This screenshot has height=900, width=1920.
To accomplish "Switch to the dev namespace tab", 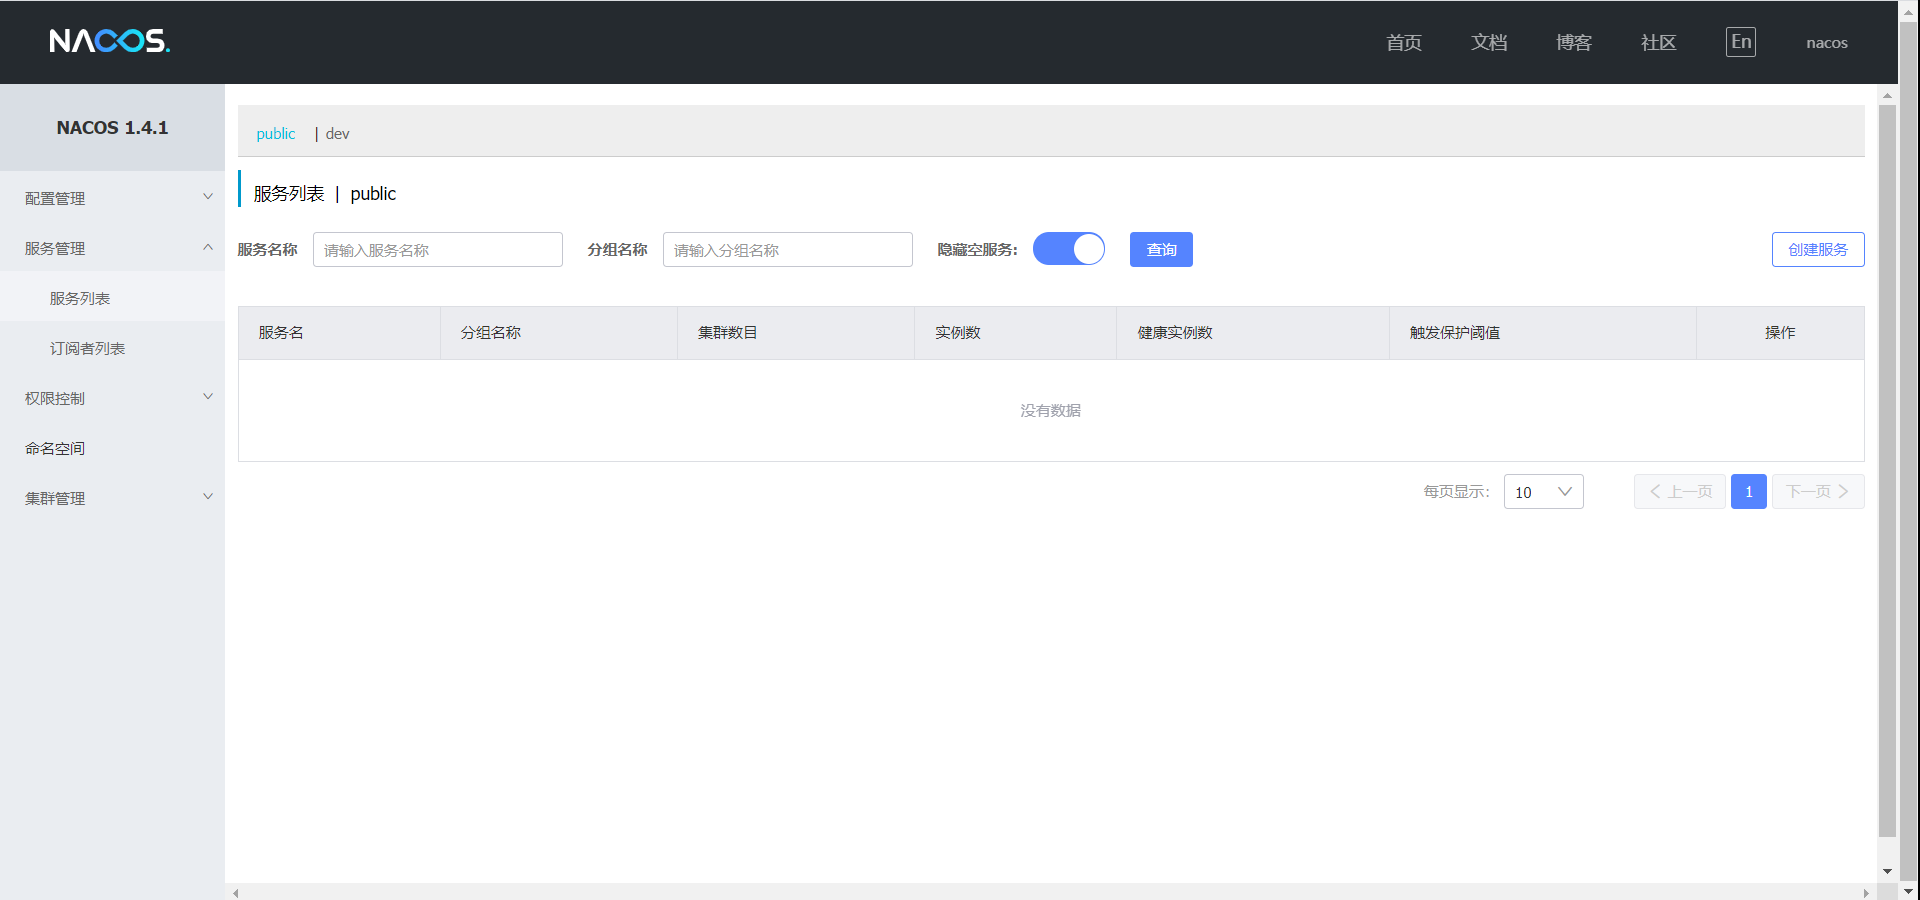I will [337, 133].
